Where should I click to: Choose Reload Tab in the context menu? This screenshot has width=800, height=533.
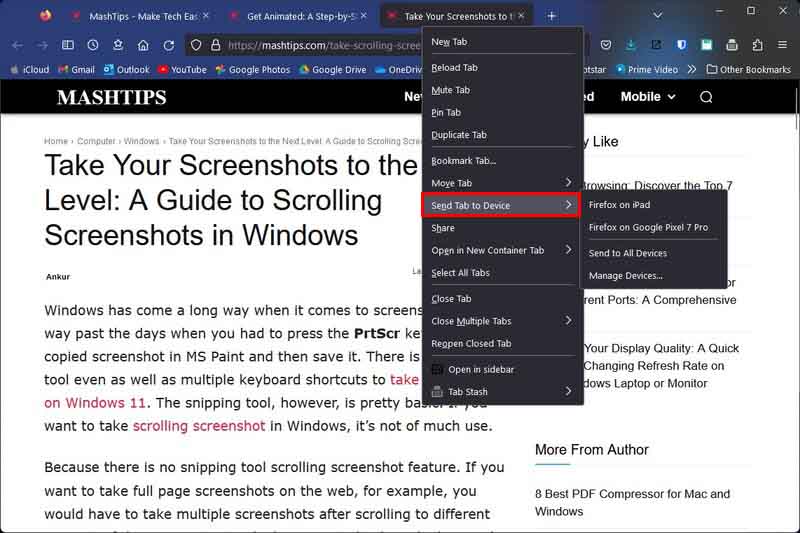coord(503,67)
